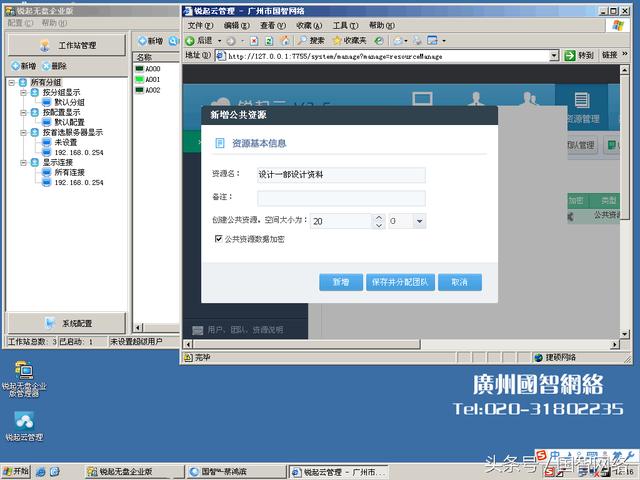Click the 工作站管理 panel button
640x480 pixels.
coord(67,45)
